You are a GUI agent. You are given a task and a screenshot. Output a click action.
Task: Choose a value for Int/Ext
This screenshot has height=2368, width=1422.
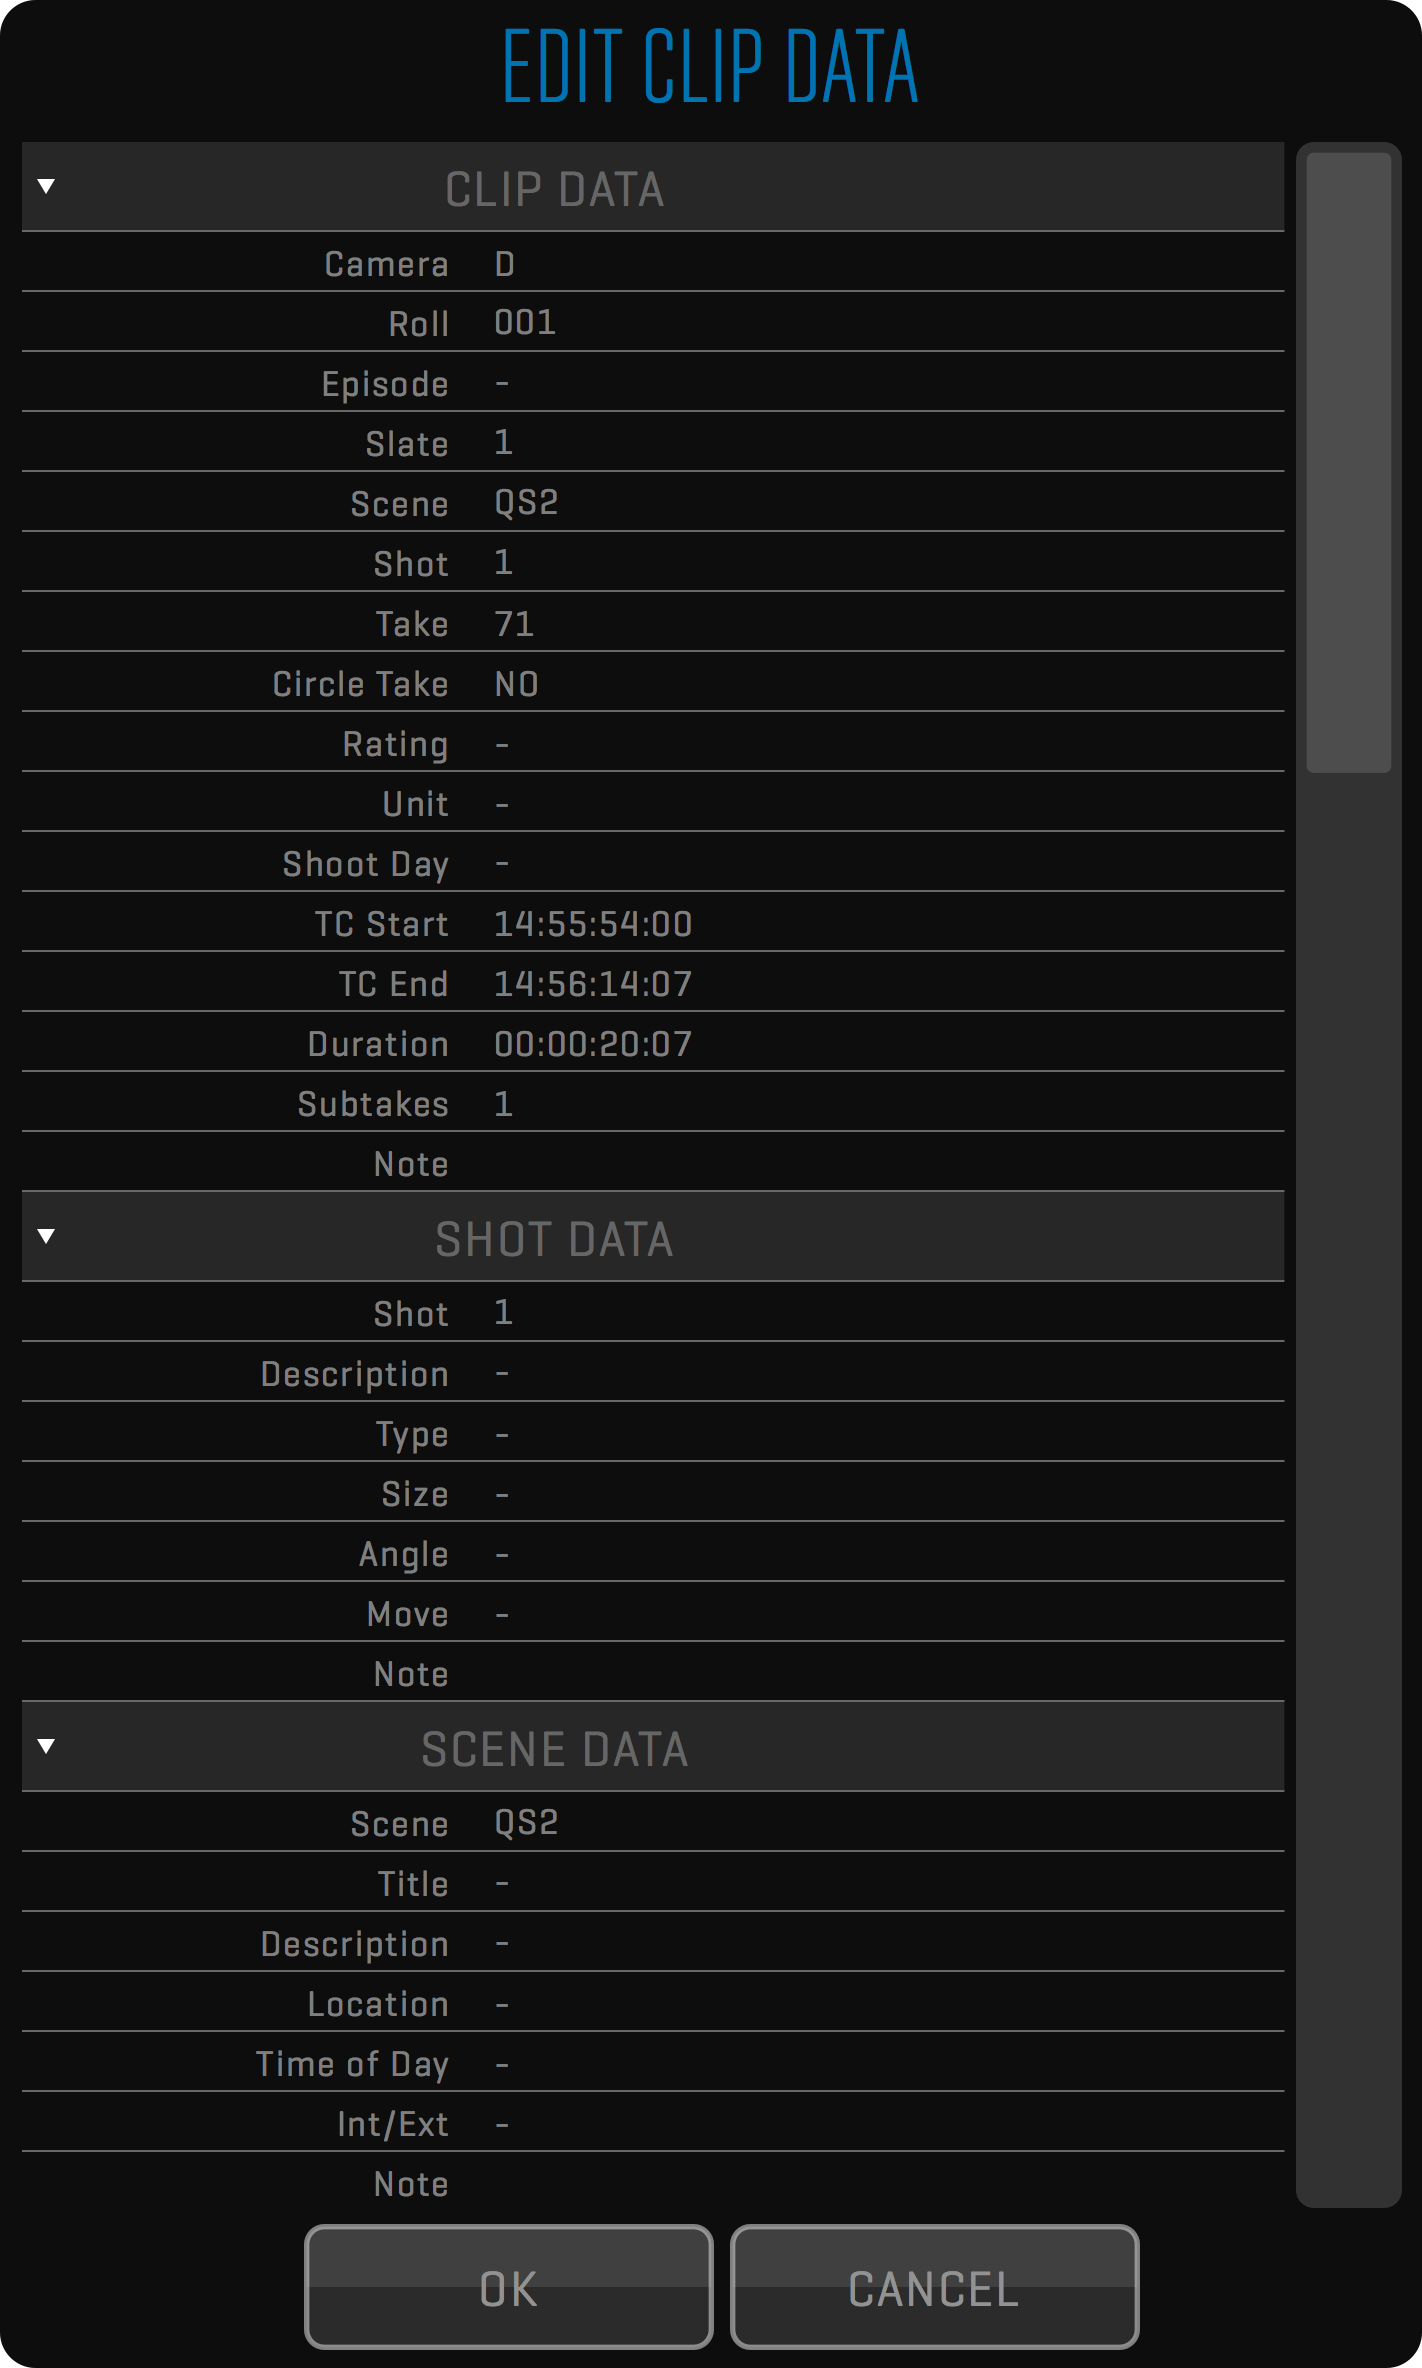[503, 2124]
